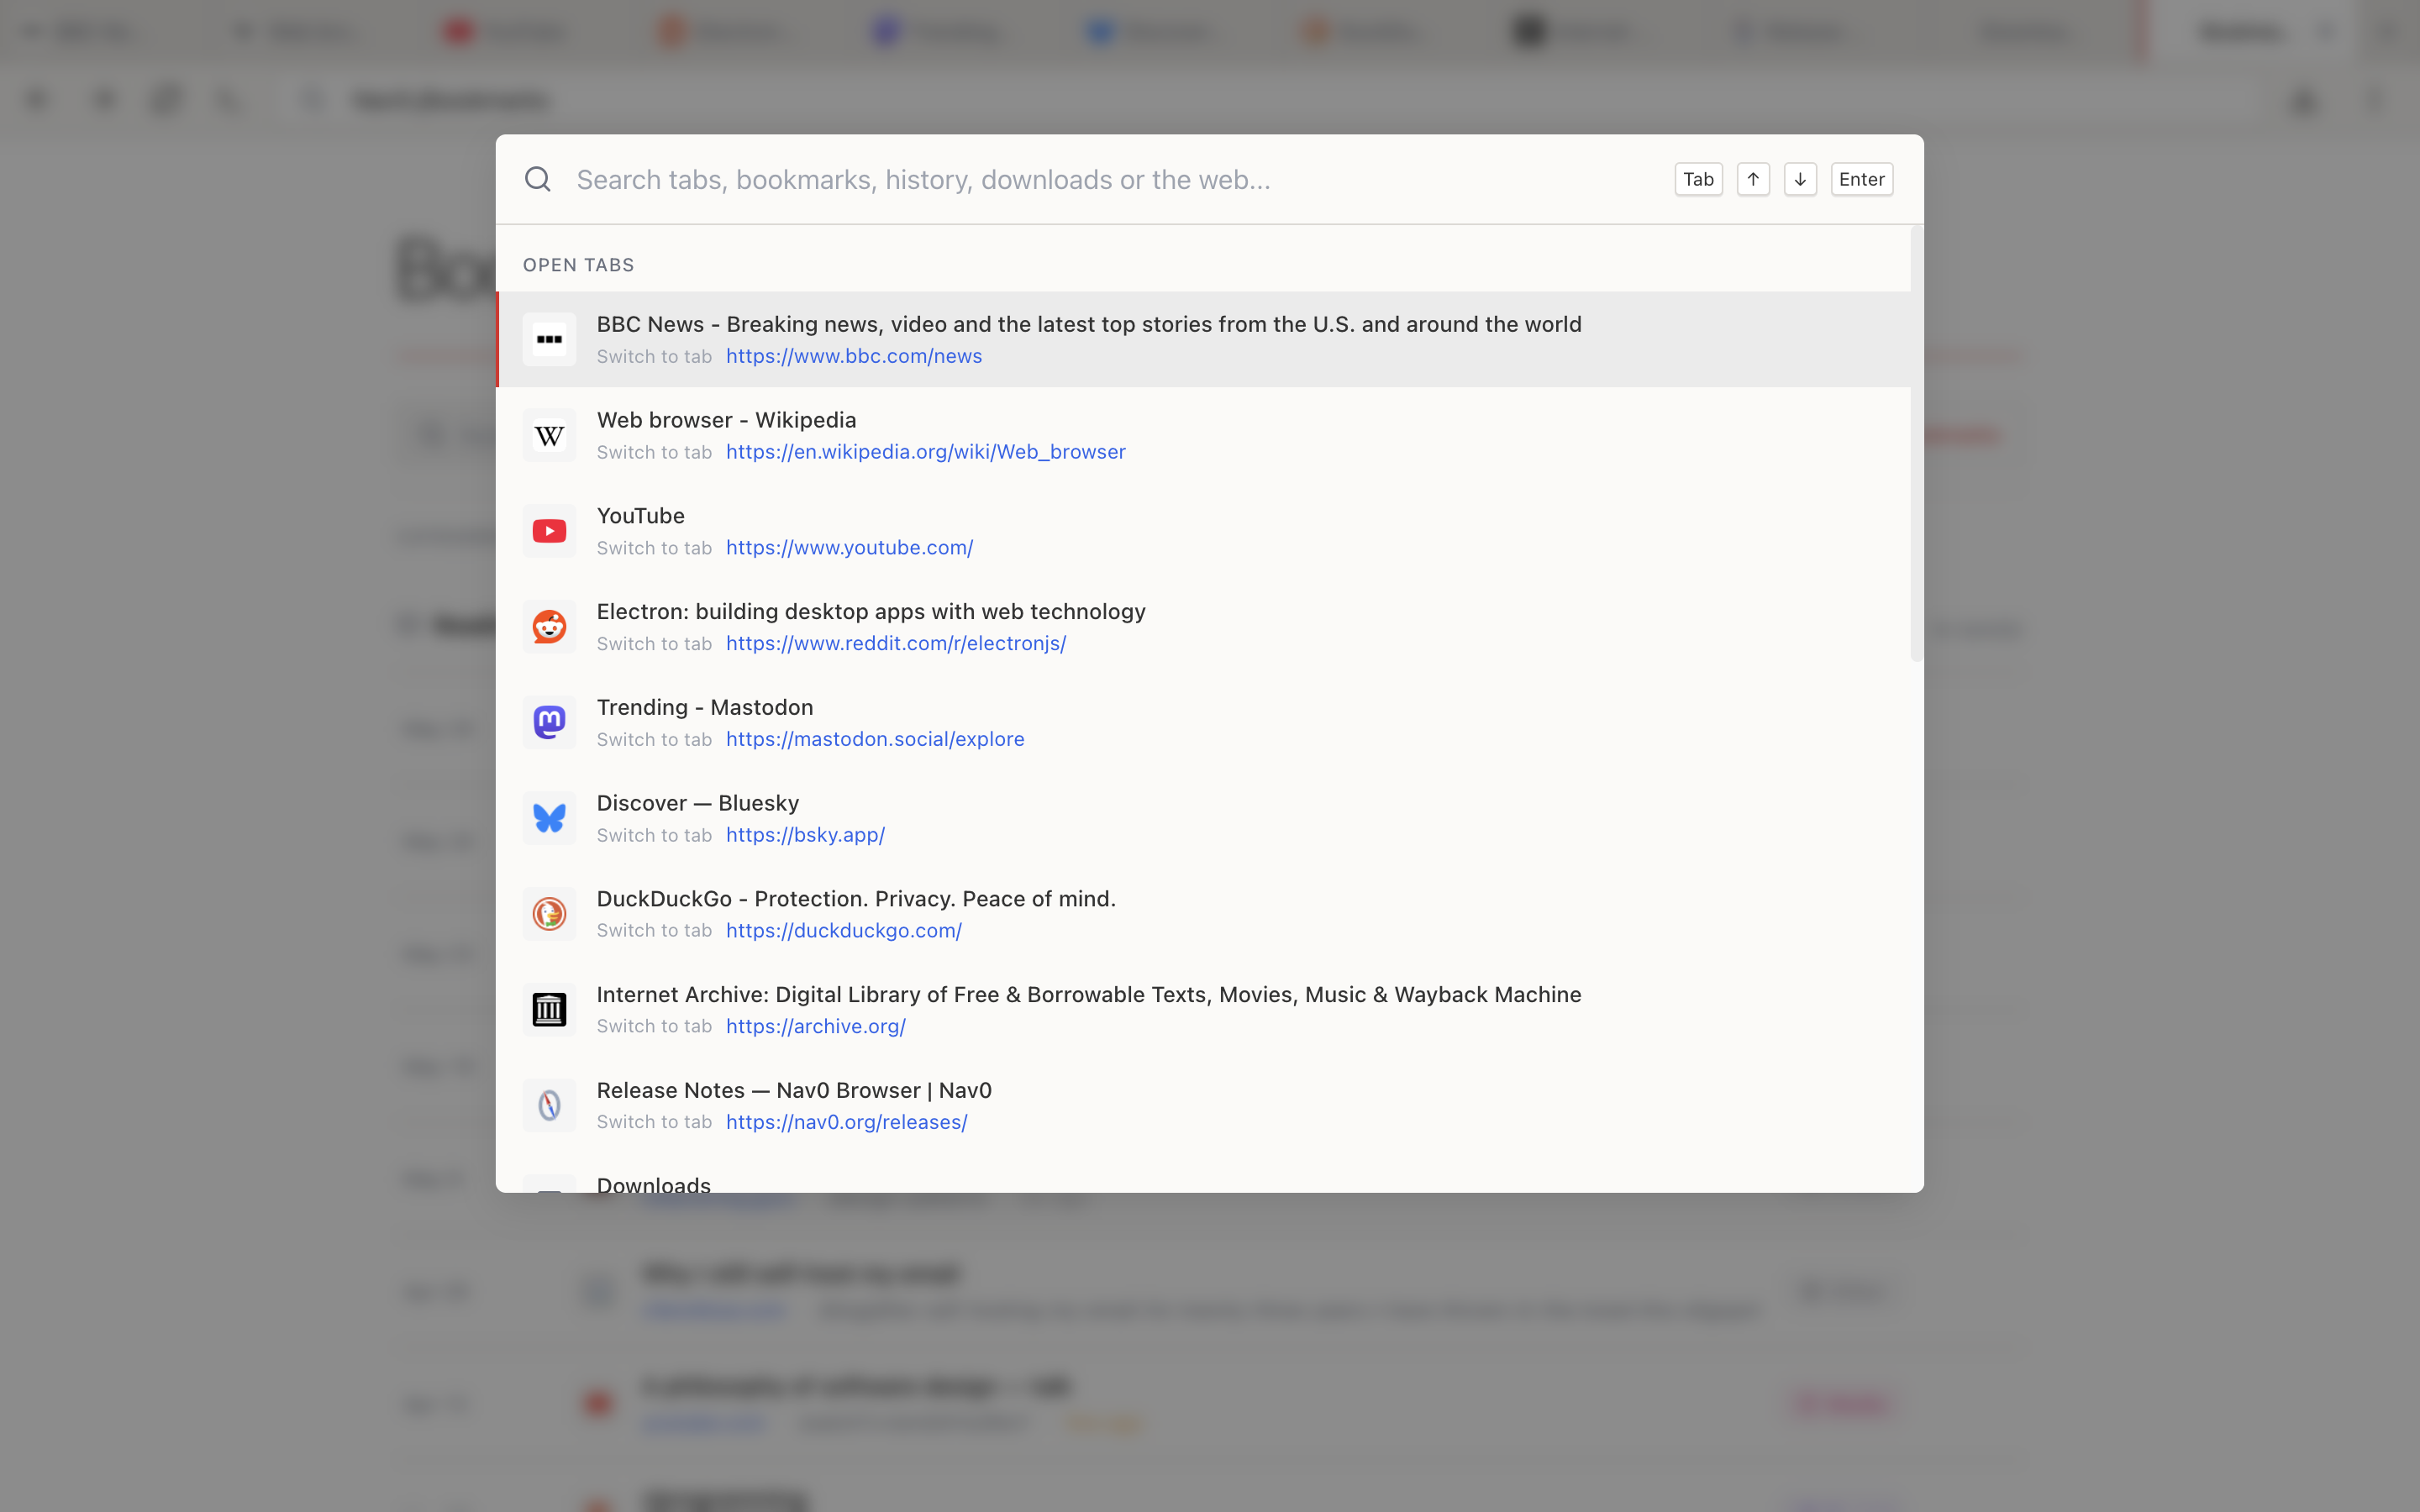The width and height of the screenshot is (2420, 1512).
Task: Open the https://www.bbc.com/news link
Action: coord(854,356)
